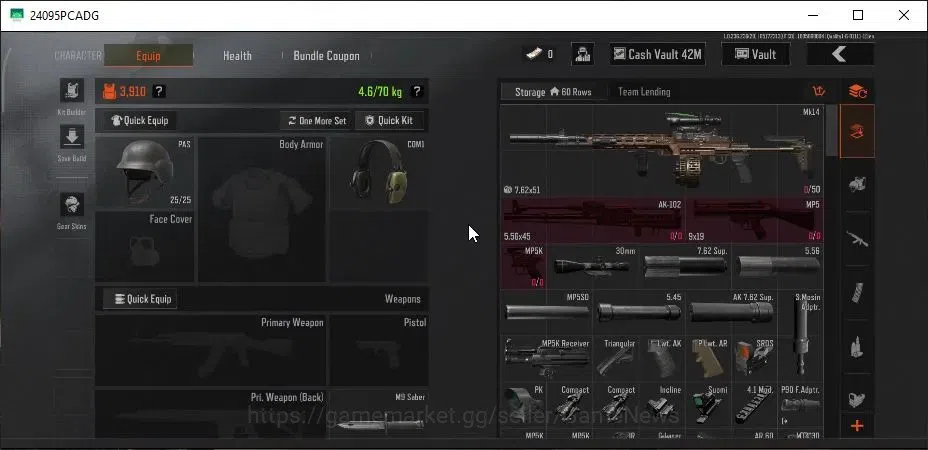928x450 pixels.
Task: Select the SRDS sight item
Action: (x=754, y=359)
